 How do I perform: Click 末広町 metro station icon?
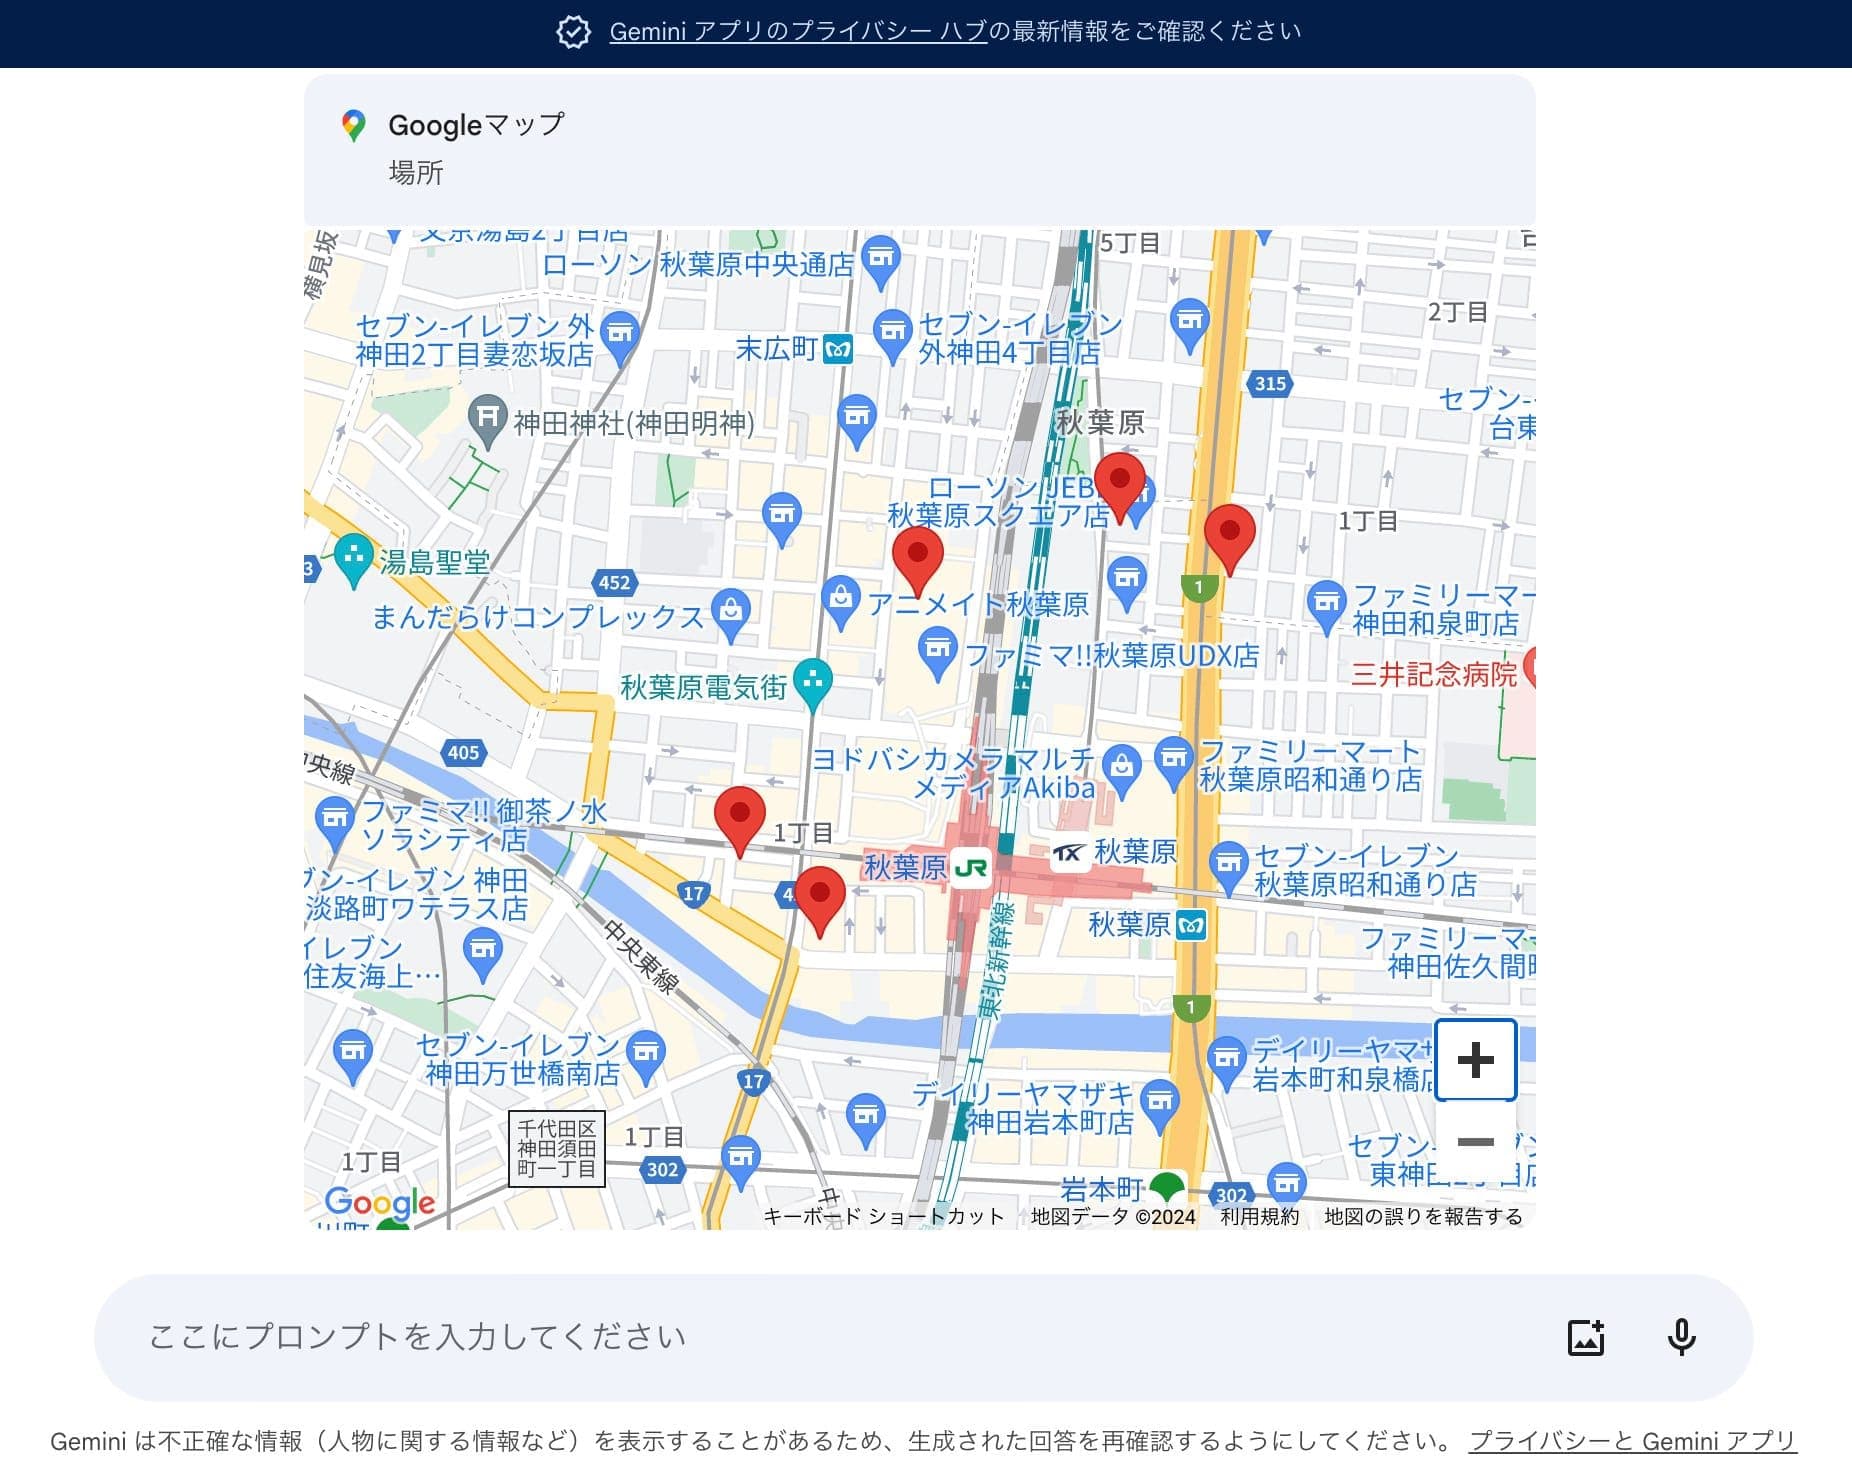pyautogui.click(x=837, y=349)
